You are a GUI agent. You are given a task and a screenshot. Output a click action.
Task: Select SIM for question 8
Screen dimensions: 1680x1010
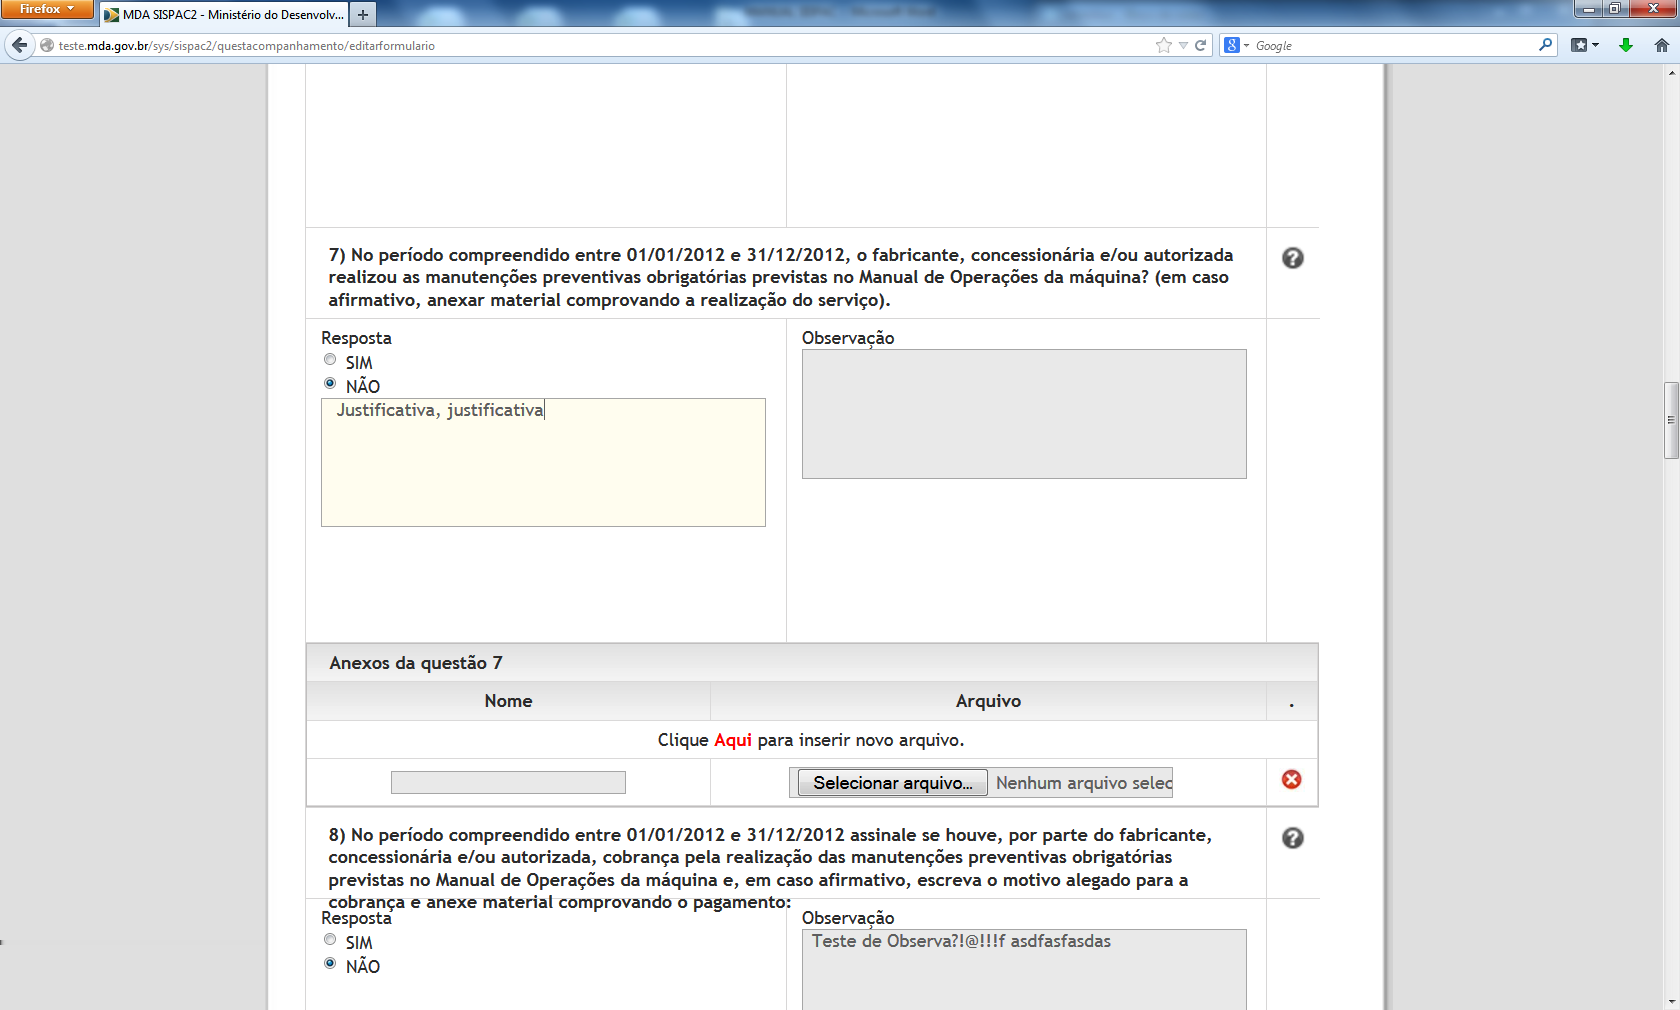pos(330,940)
